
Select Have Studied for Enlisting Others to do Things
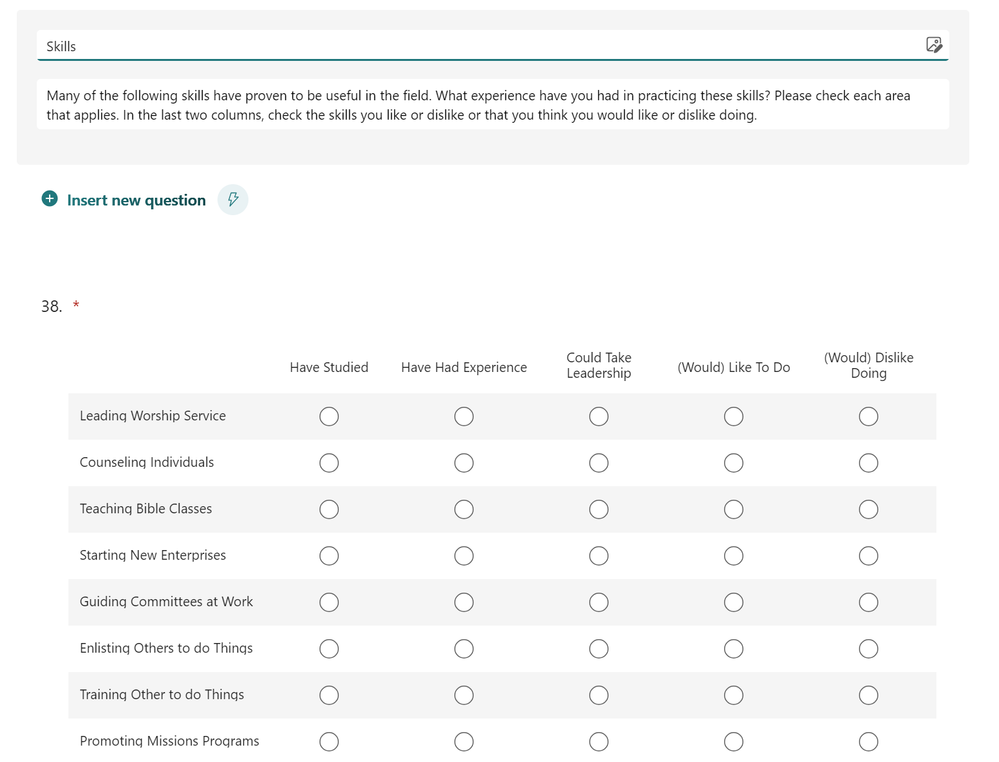(x=329, y=649)
